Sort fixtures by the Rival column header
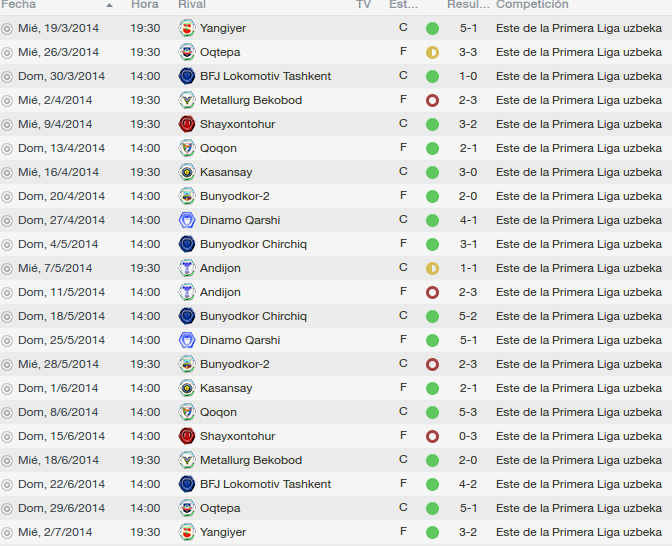The width and height of the screenshot is (672, 546). click(x=192, y=5)
